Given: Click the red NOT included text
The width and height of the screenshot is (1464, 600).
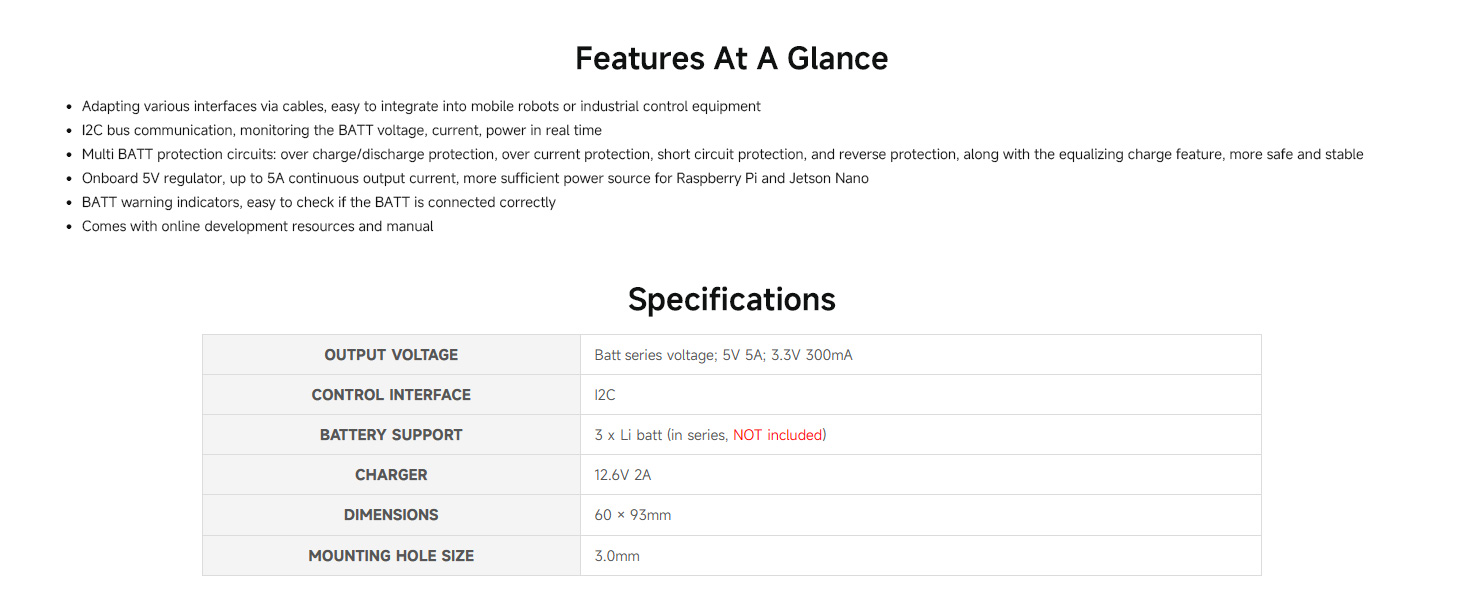Looking at the screenshot, I should tap(779, 435).
